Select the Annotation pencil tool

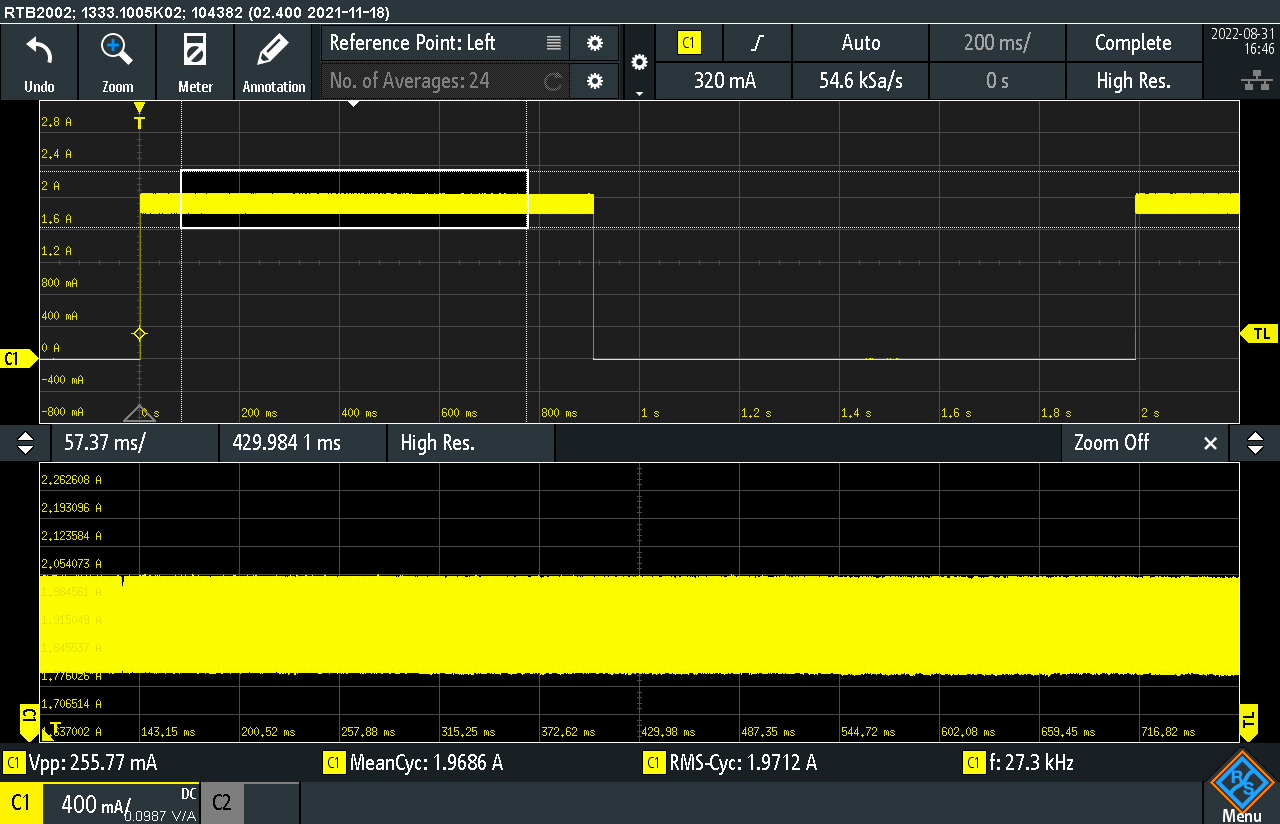tap(273, 50)
